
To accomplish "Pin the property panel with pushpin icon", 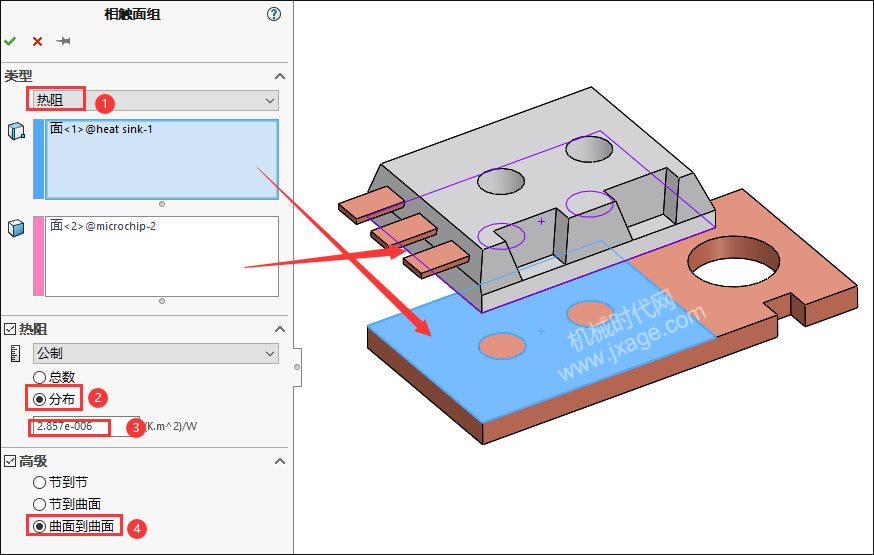I will click(64, 41).
